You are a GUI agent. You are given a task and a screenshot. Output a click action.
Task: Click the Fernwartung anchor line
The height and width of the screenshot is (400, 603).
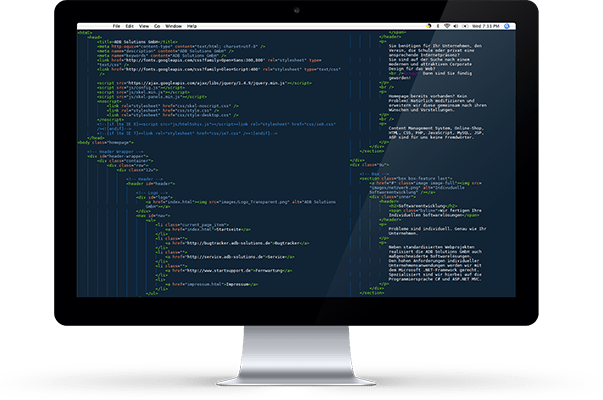229,271
